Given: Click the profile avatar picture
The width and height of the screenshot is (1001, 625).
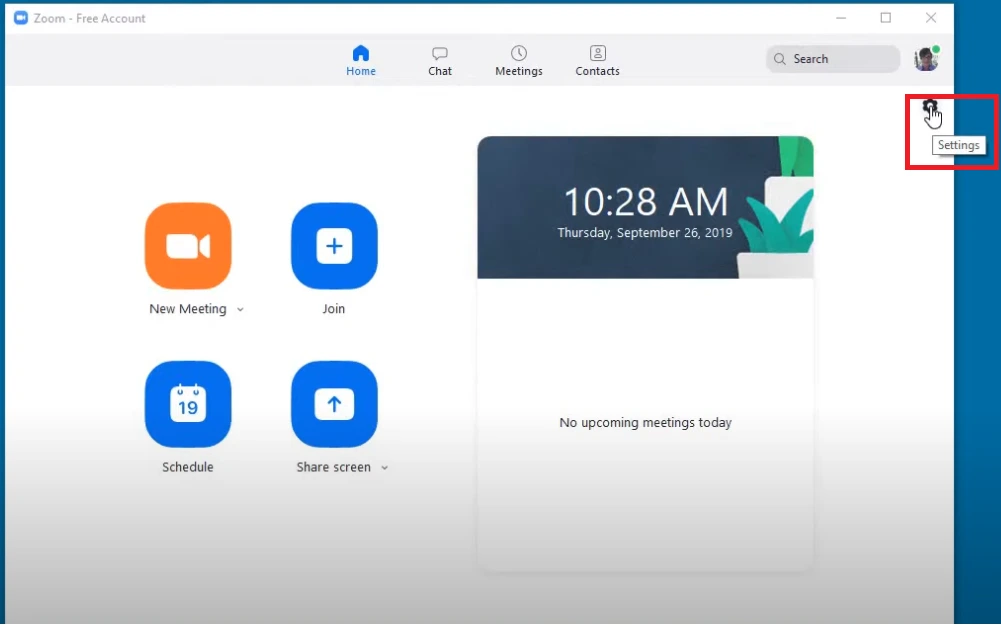Looking at the screenshot, I should [x=926, y=59].
